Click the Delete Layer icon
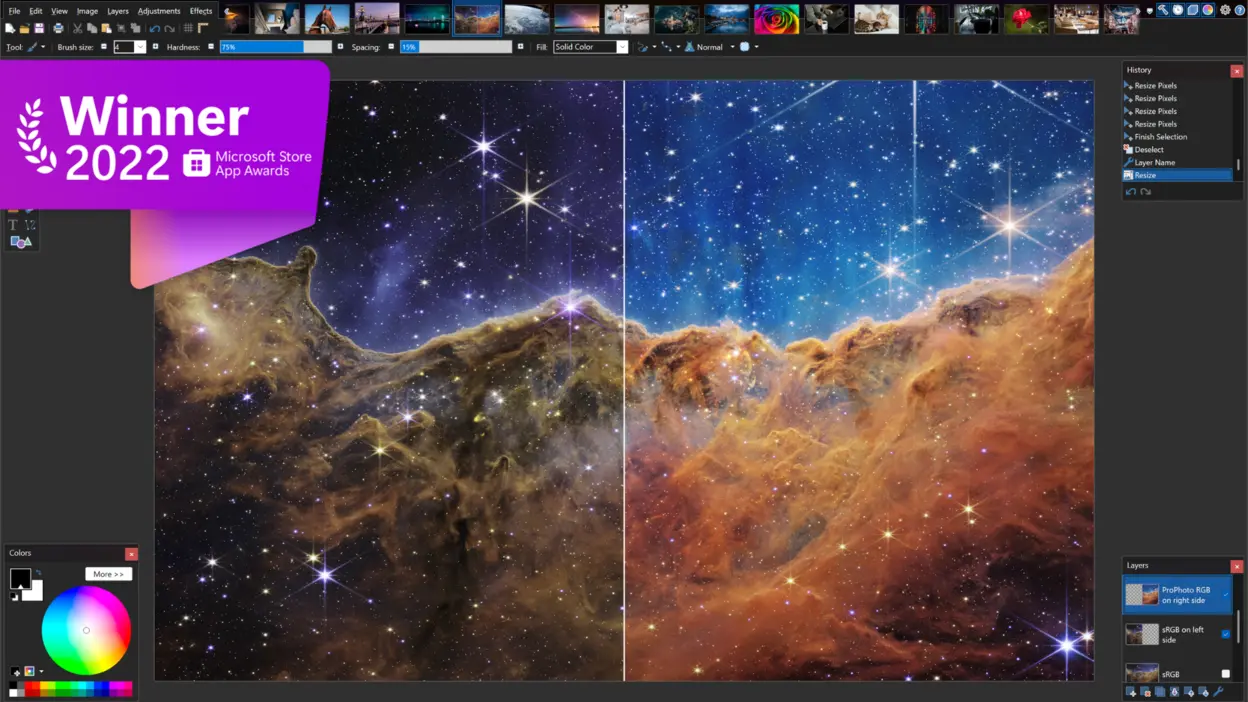The image size is (1248, 702). pyautogui.click(x=1146, y=692)
